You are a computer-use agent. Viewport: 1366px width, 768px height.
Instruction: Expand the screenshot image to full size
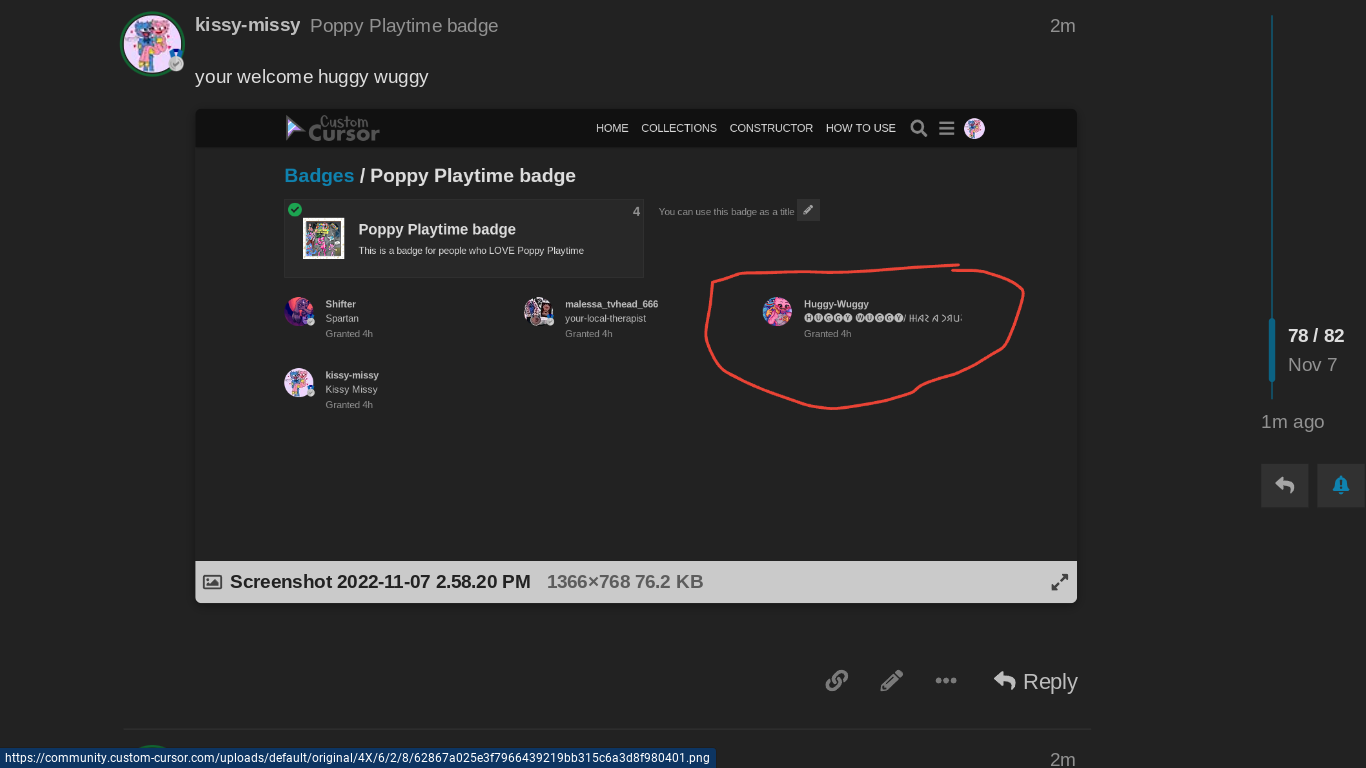tap(1060, 582)
